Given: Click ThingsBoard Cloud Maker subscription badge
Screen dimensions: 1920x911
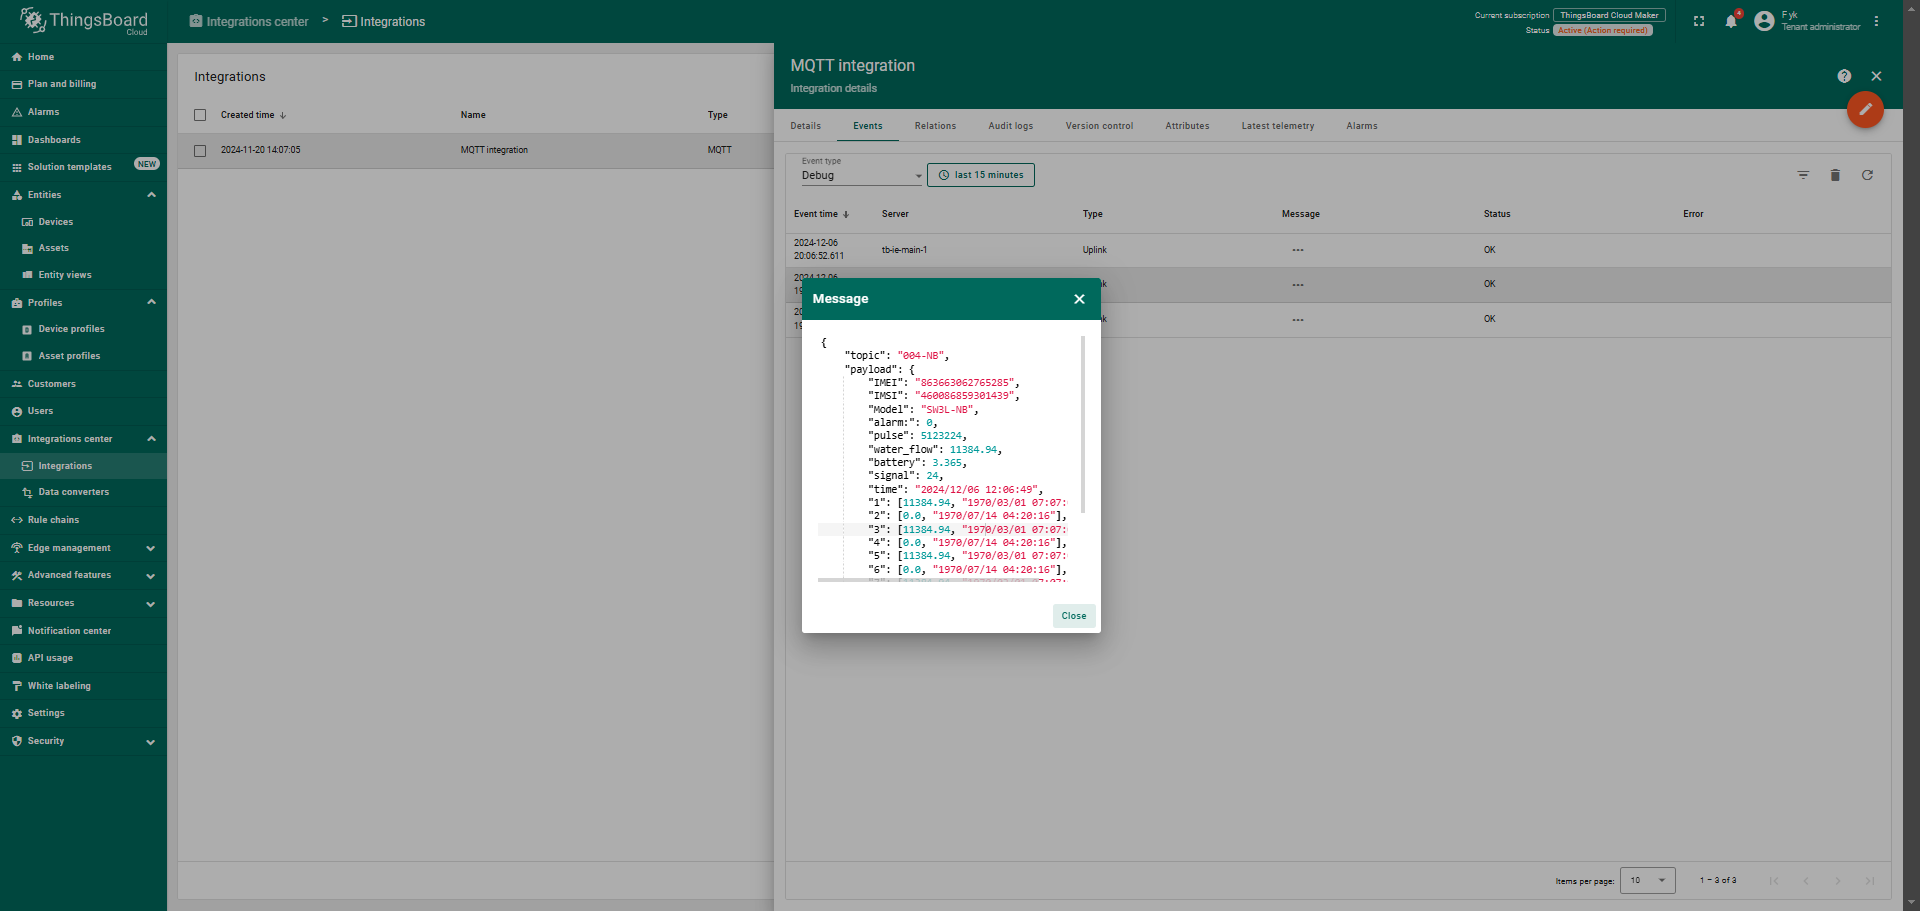Looking at the screenshot, I should coord(1609,15).
